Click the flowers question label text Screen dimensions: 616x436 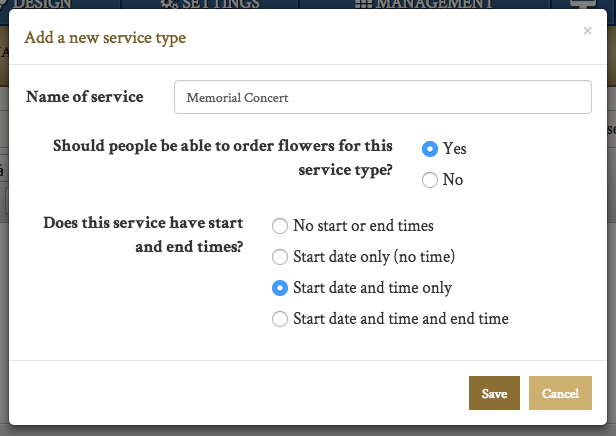[222, 158]
